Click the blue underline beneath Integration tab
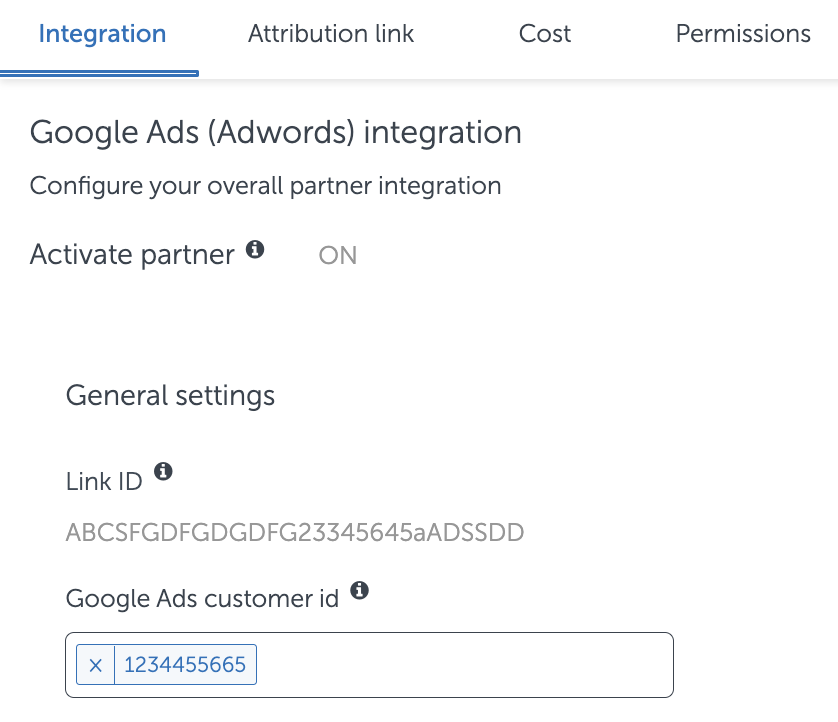The width and height of the screenshot is (838, 722). 100,73
